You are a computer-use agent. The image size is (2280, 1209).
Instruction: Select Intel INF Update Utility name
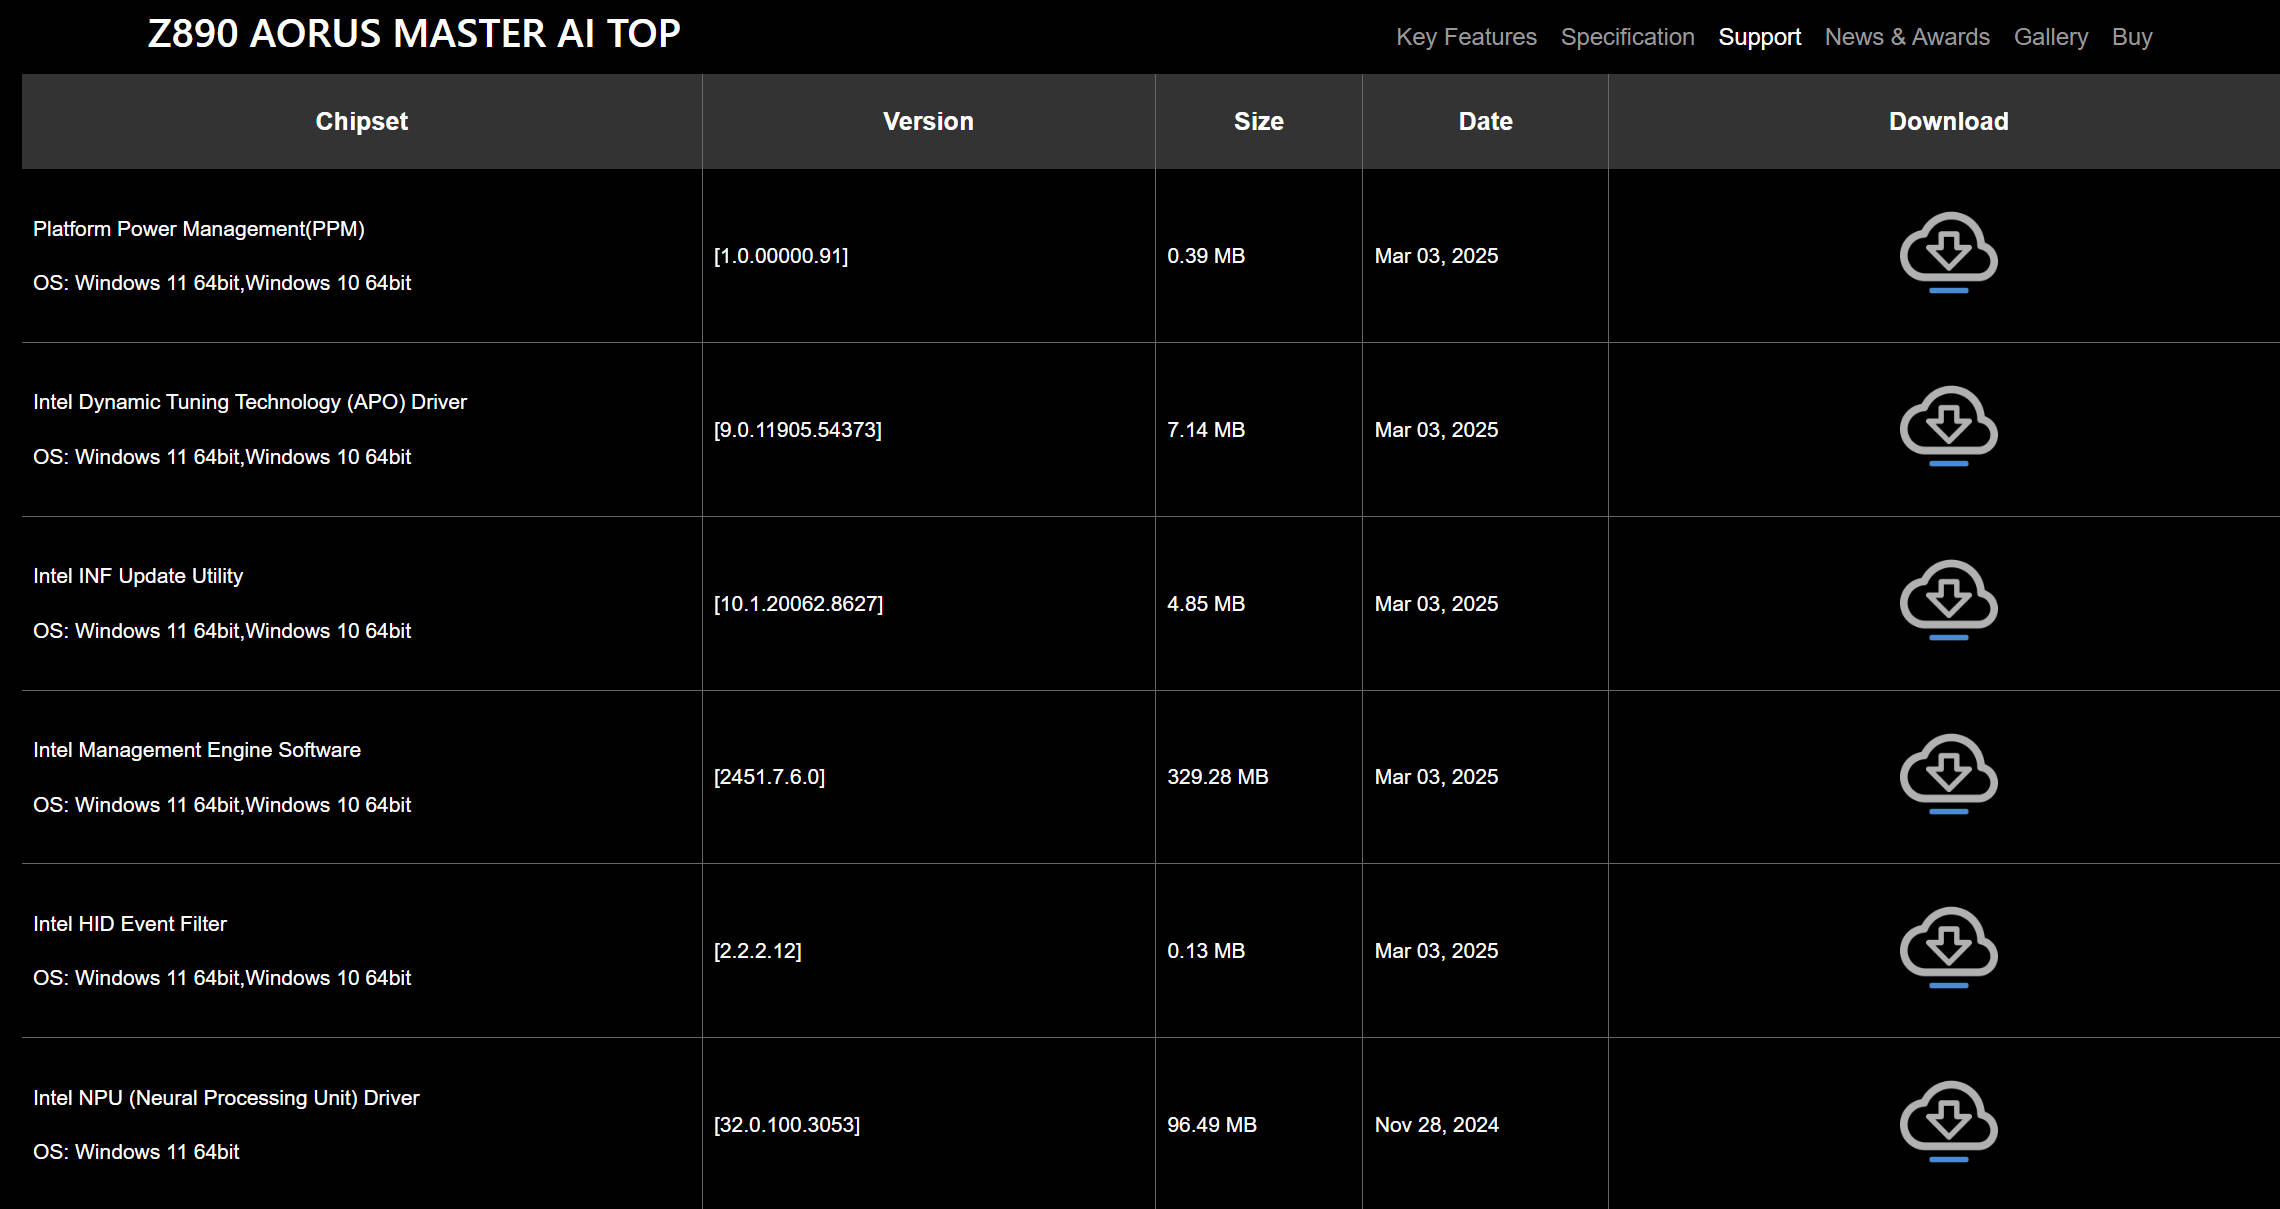[x=138, y=576]
